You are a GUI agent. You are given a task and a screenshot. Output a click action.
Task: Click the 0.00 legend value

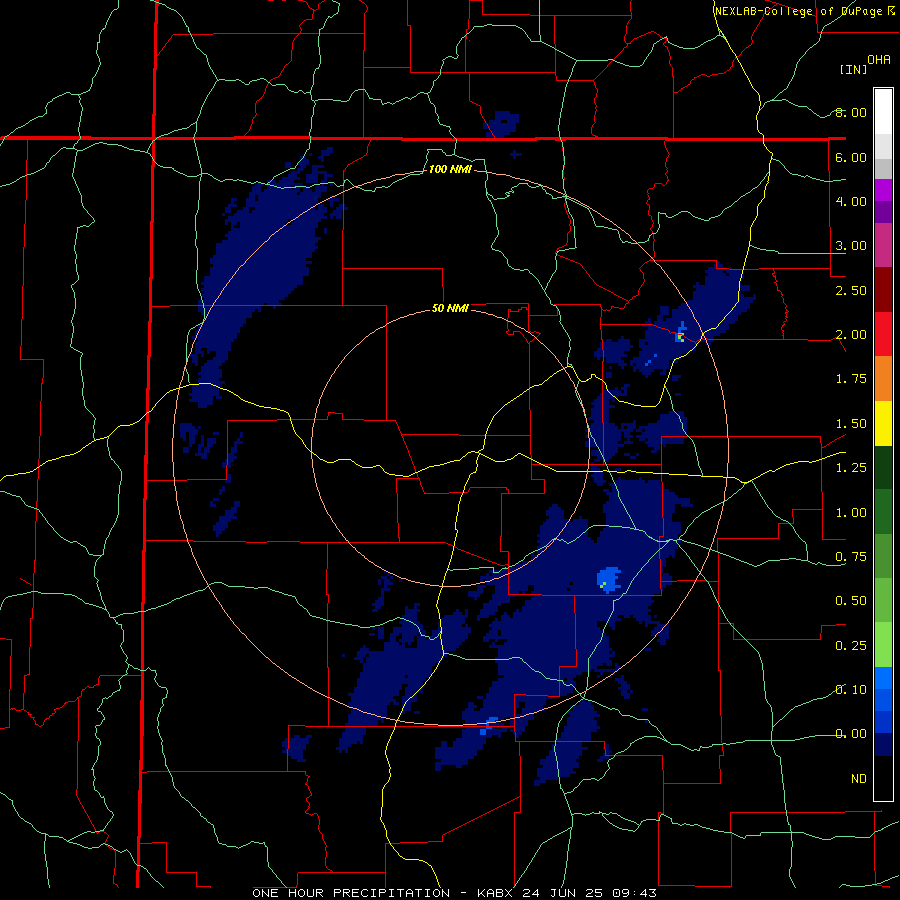pos(851,734)
